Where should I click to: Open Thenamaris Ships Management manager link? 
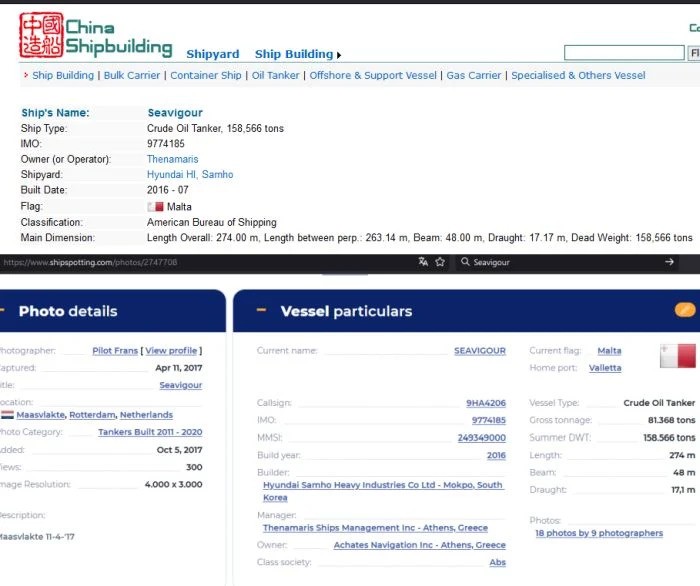[375, 528]
